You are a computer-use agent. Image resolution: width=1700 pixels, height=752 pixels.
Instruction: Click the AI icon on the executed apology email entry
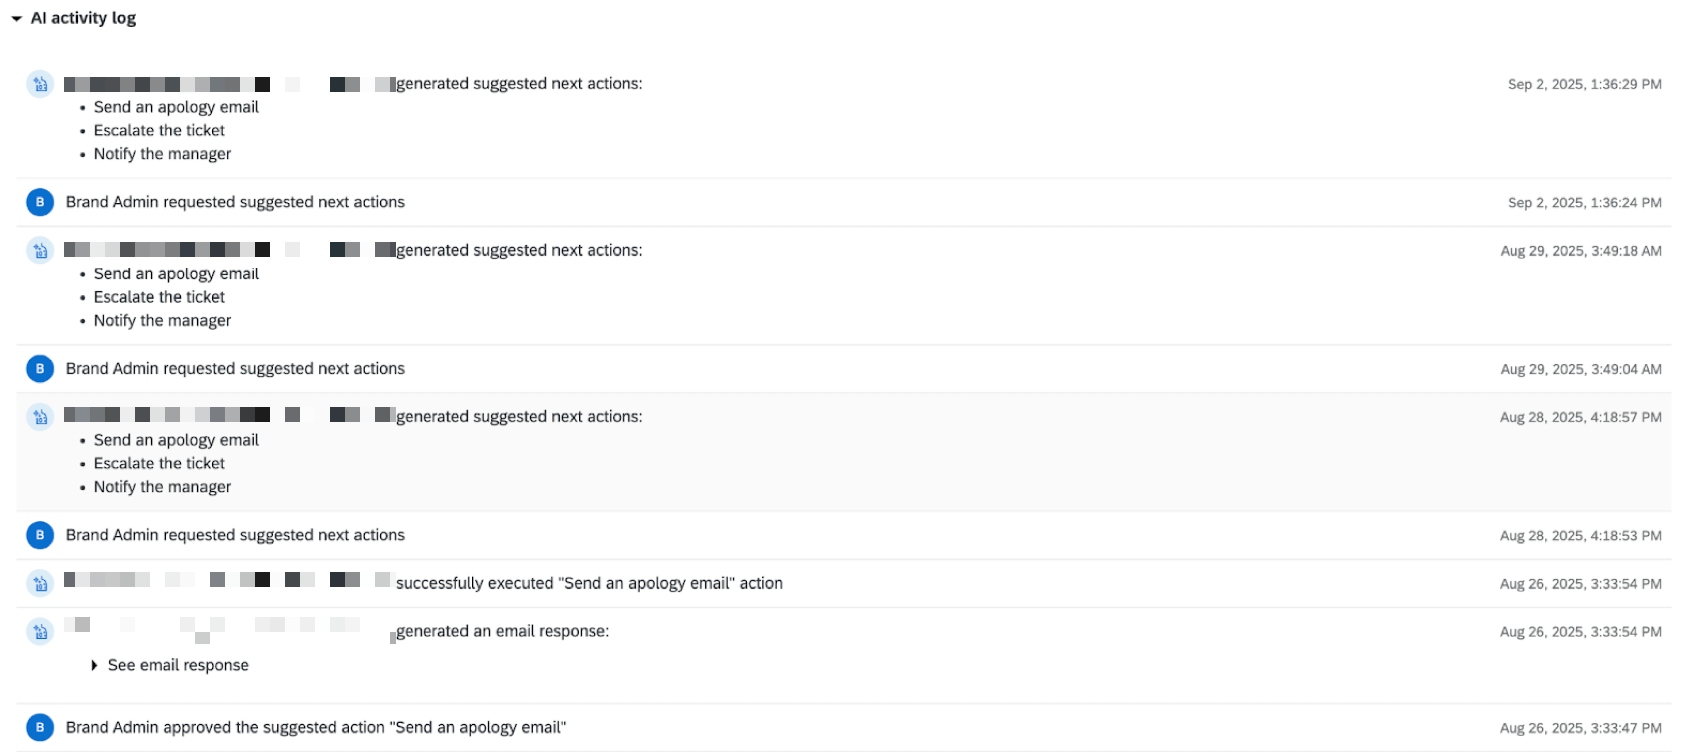(x=39, y=583)
